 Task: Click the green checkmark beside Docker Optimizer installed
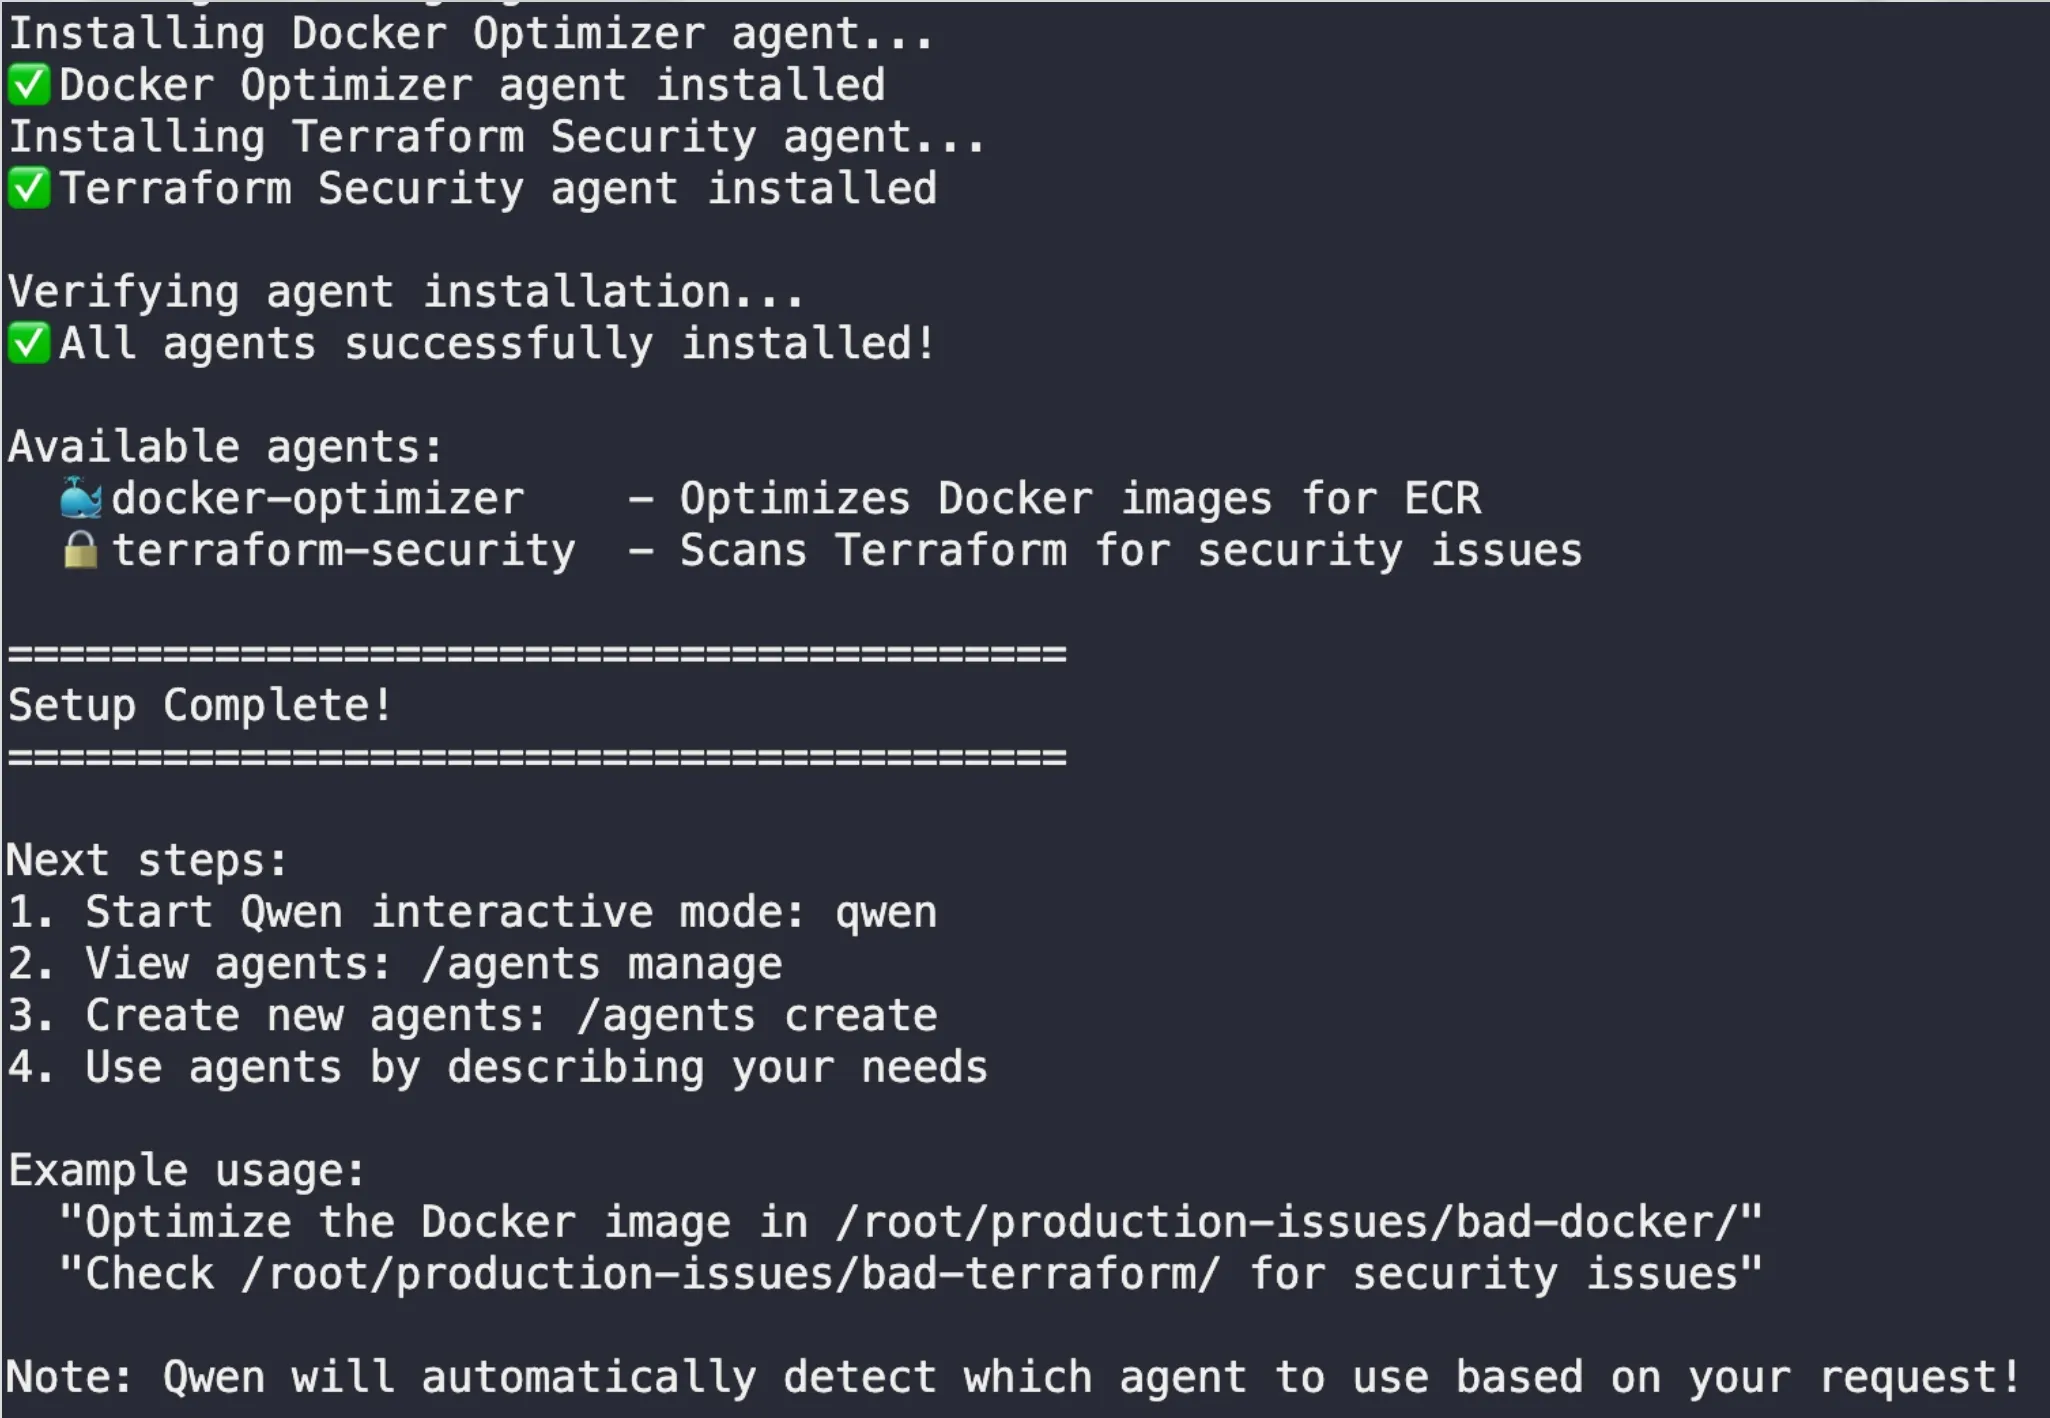click(x=29, y=85)
